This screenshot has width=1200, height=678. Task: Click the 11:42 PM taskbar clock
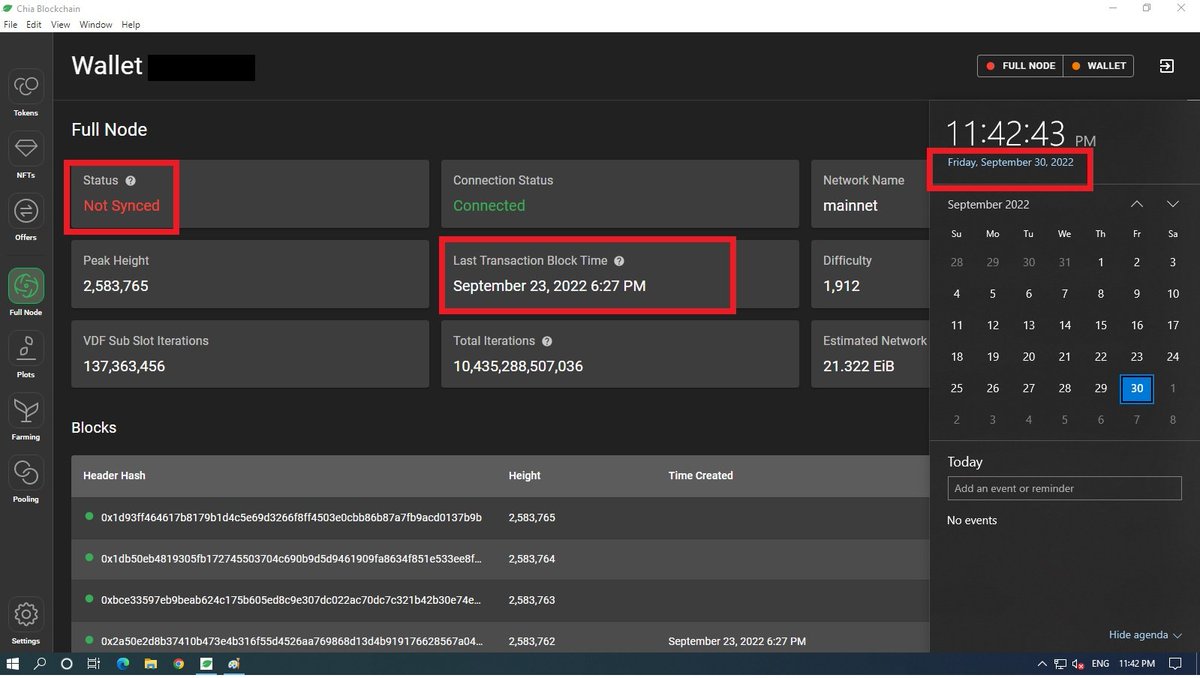click(x=1138, y=664)
